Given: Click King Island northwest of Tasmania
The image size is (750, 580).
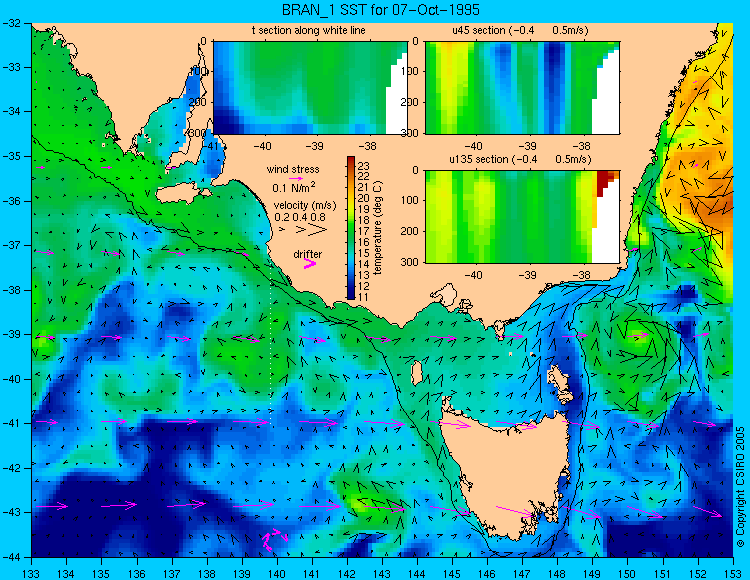Looking at the screenshot, I should tap(417, 373).
